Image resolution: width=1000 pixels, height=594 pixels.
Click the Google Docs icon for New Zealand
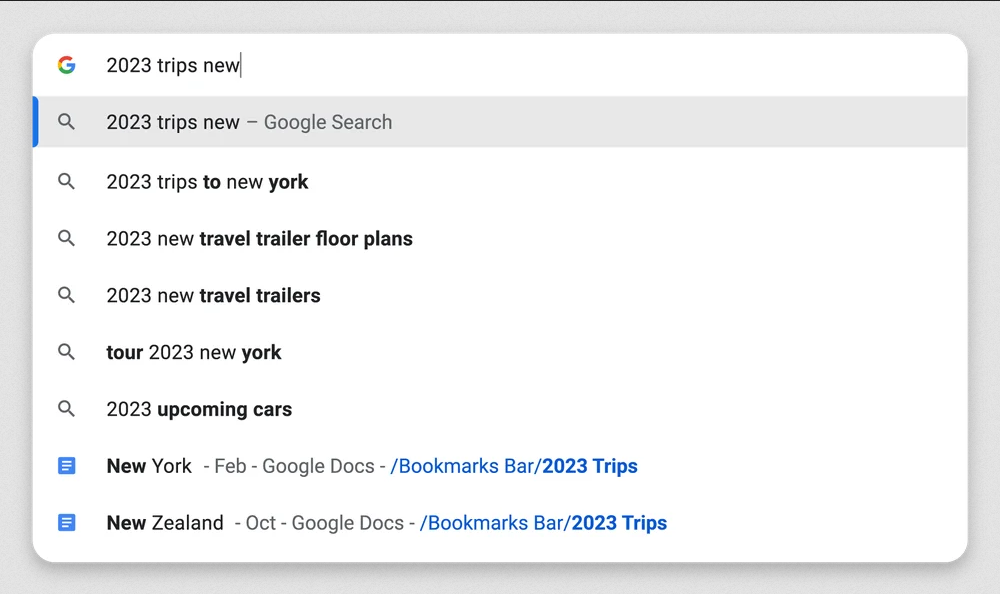[66, 523]
